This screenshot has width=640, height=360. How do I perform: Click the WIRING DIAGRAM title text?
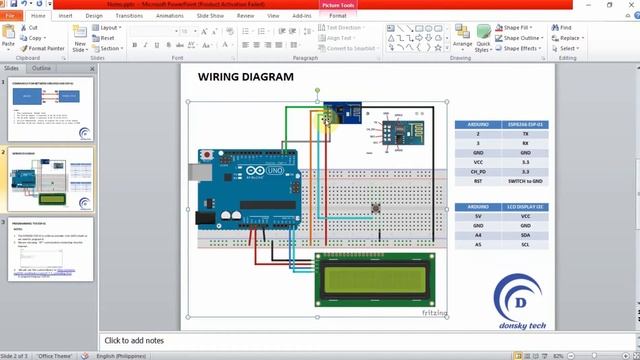[246, 77]
